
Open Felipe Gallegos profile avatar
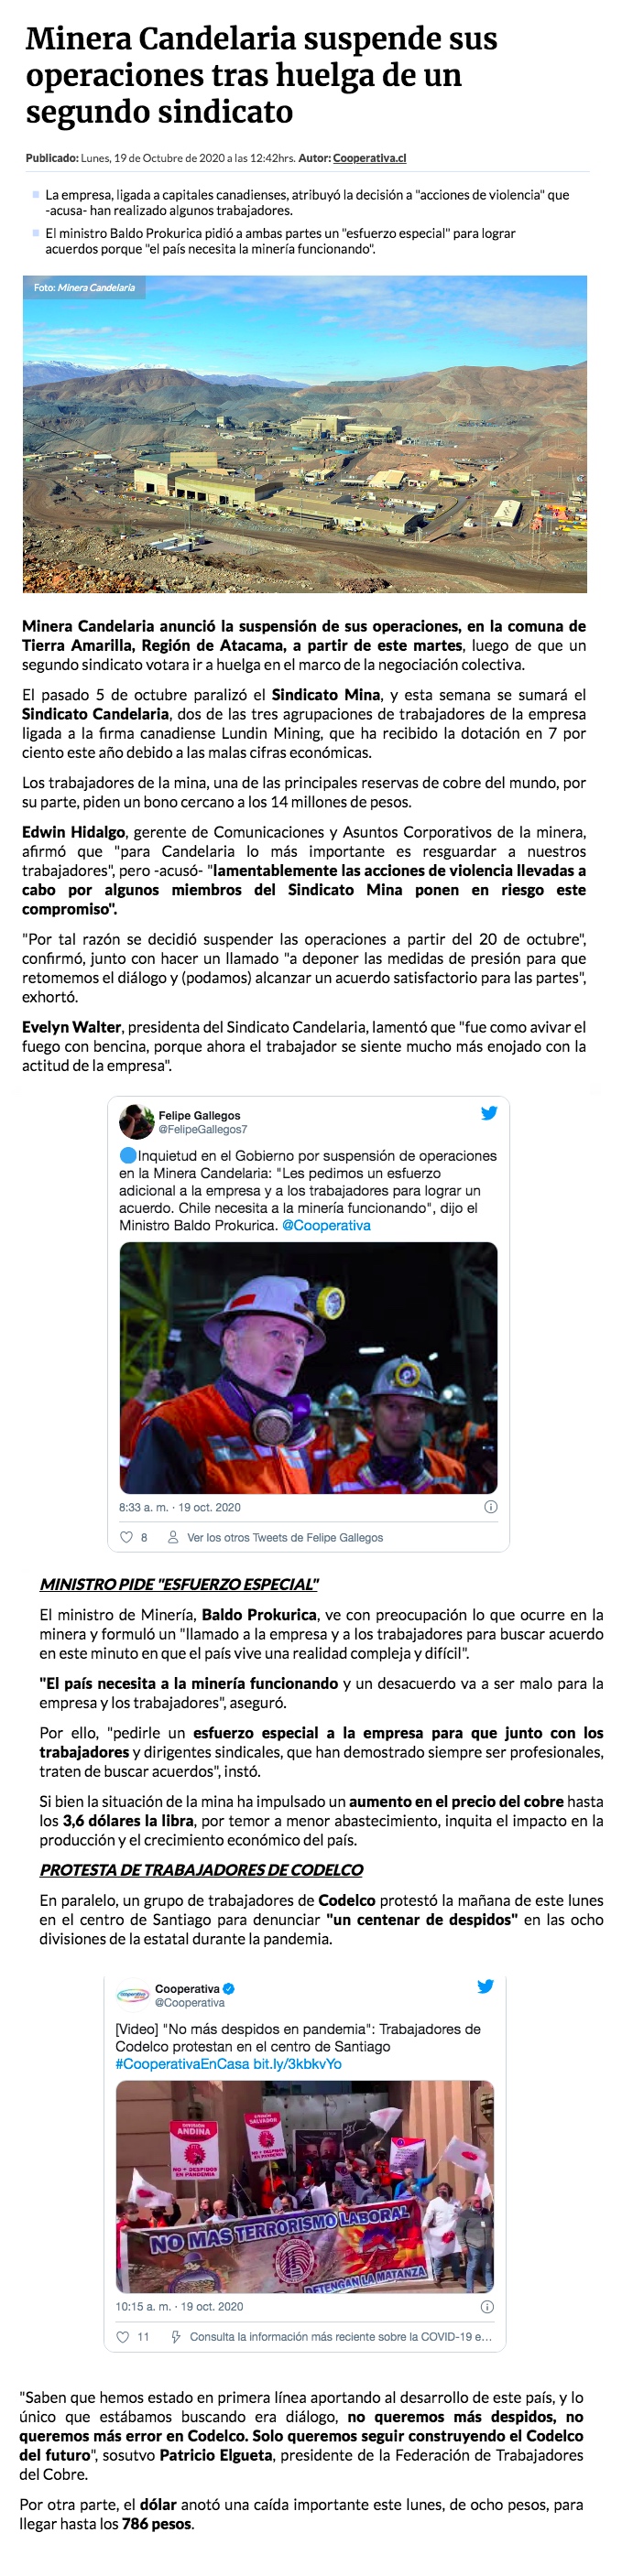136,1122
